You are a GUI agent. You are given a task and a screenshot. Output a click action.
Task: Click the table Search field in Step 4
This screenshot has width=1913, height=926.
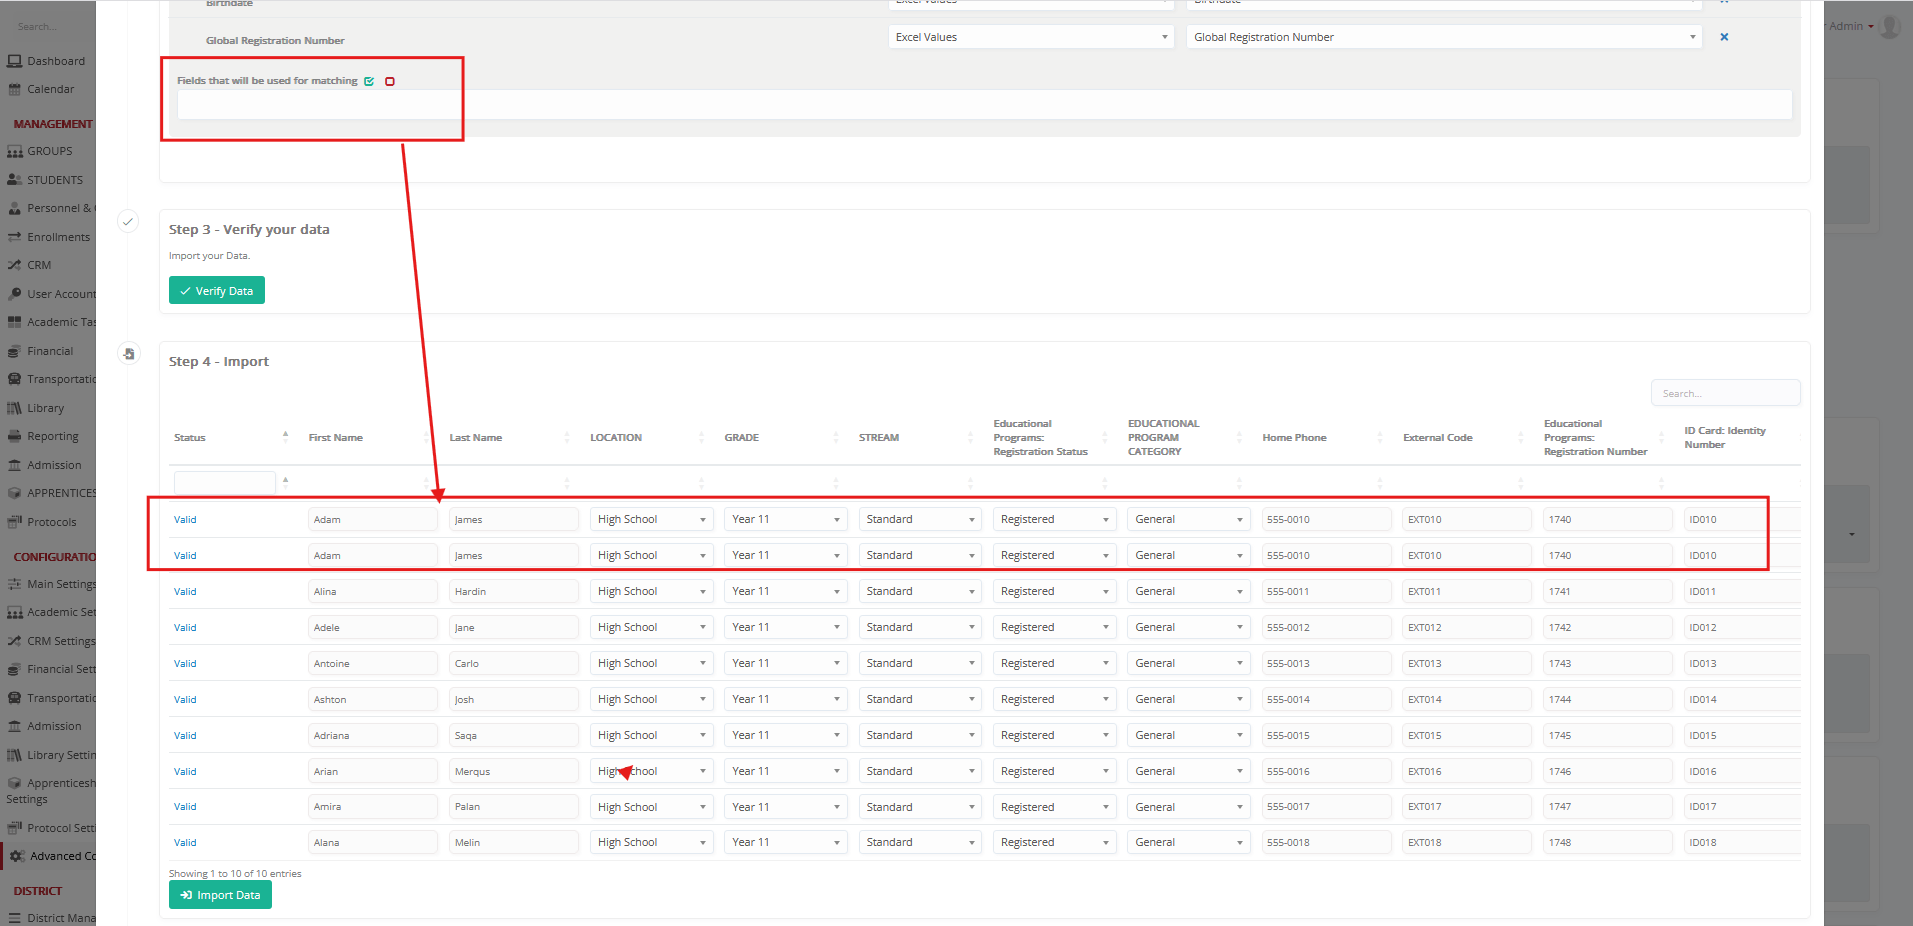click(1724, 393)
